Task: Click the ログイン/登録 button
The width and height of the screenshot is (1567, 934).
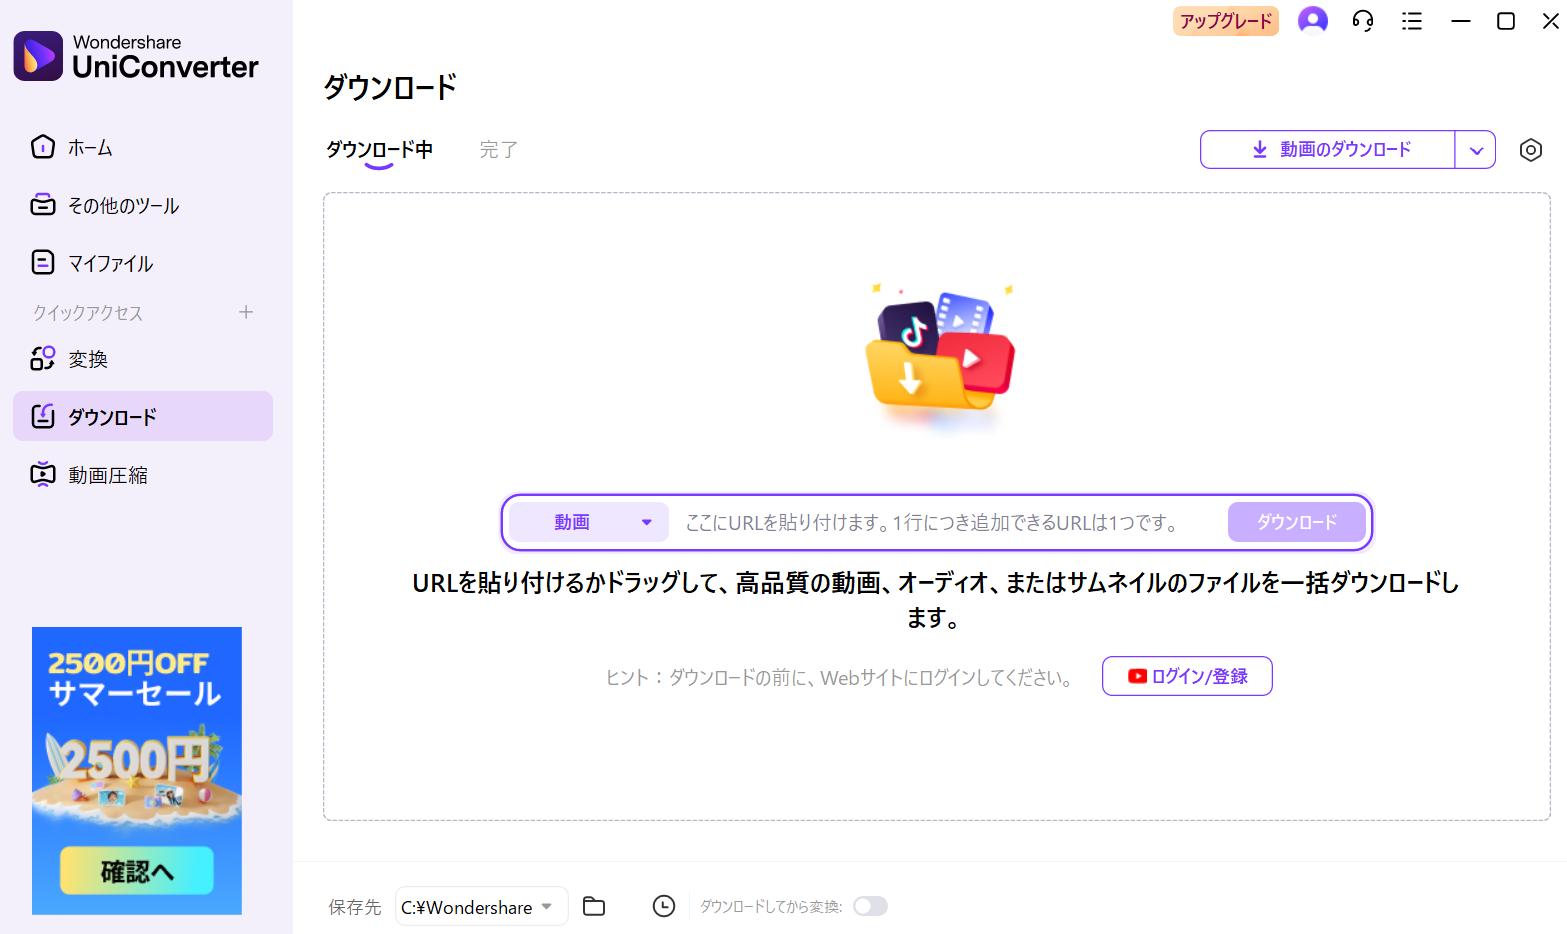Action: pos(1187,676)
